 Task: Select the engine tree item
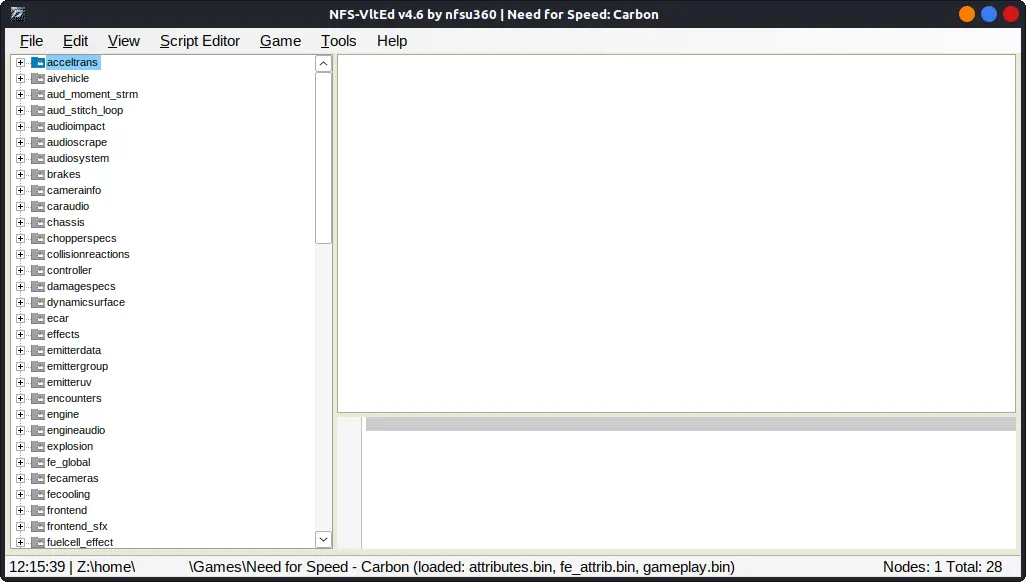pos(63,414)
